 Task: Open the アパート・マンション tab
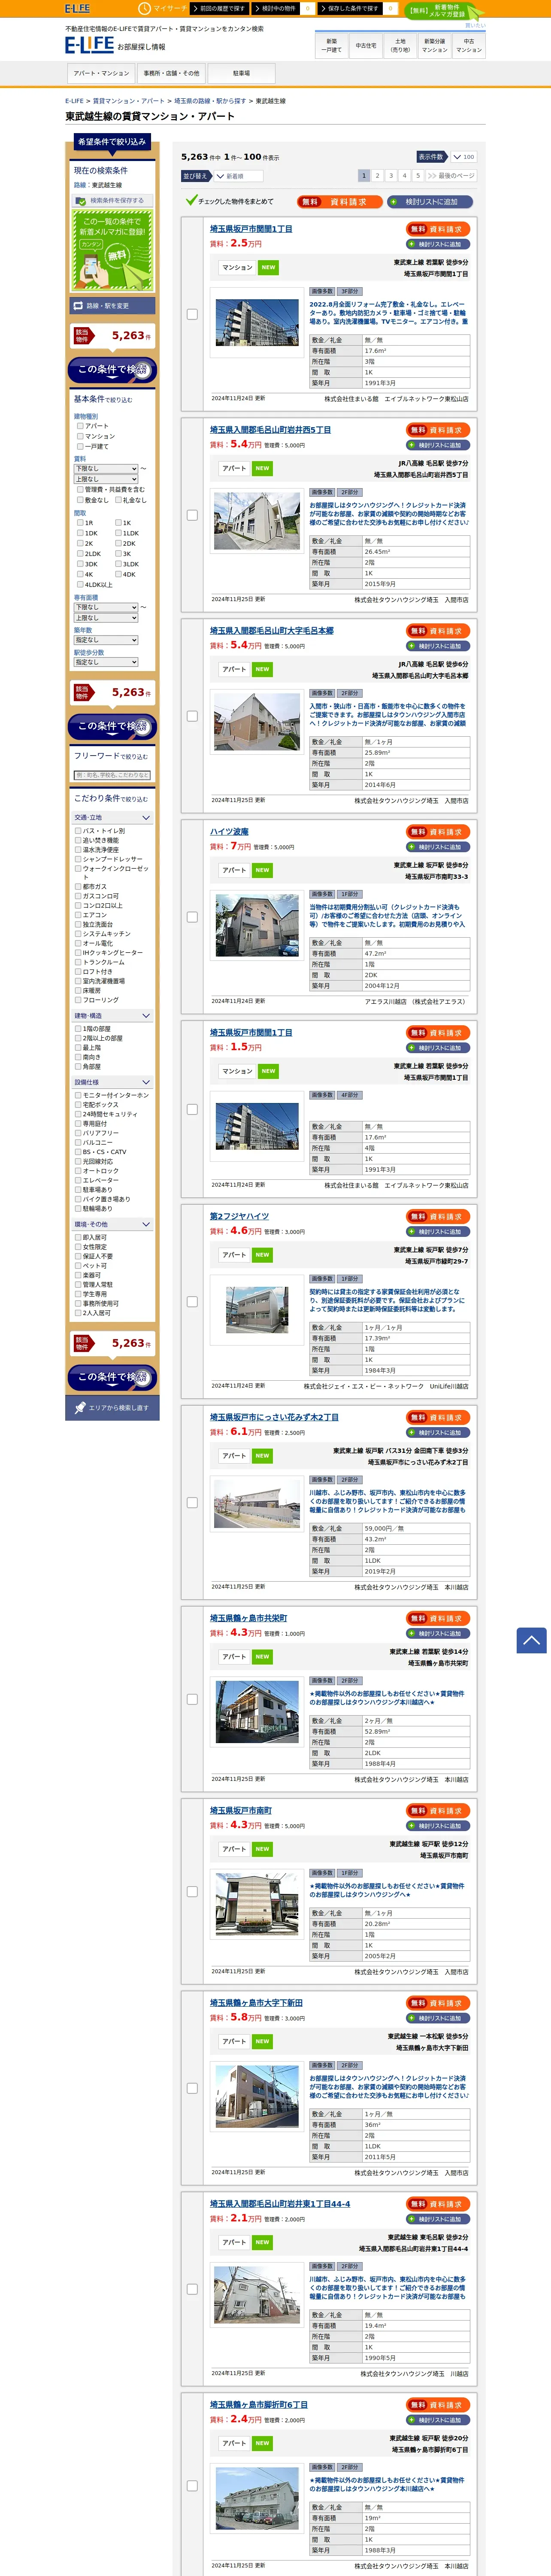101,73
